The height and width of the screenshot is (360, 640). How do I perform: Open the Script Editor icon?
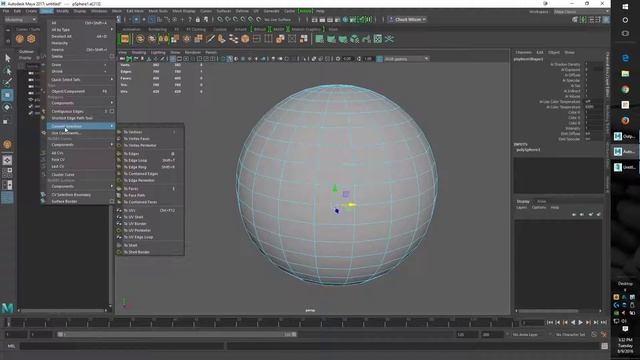[604, 346]
